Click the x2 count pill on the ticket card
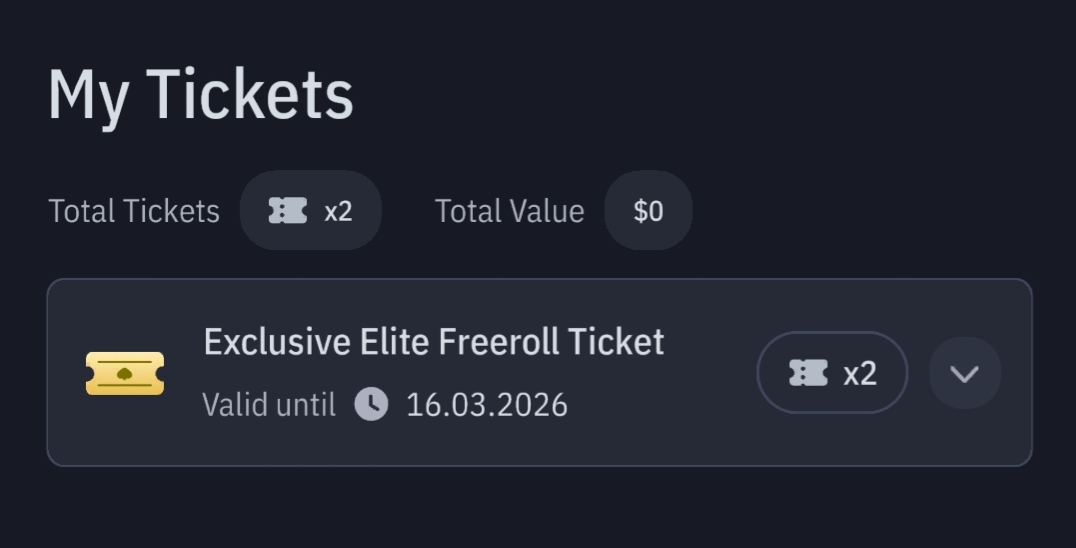 [832, 373]
